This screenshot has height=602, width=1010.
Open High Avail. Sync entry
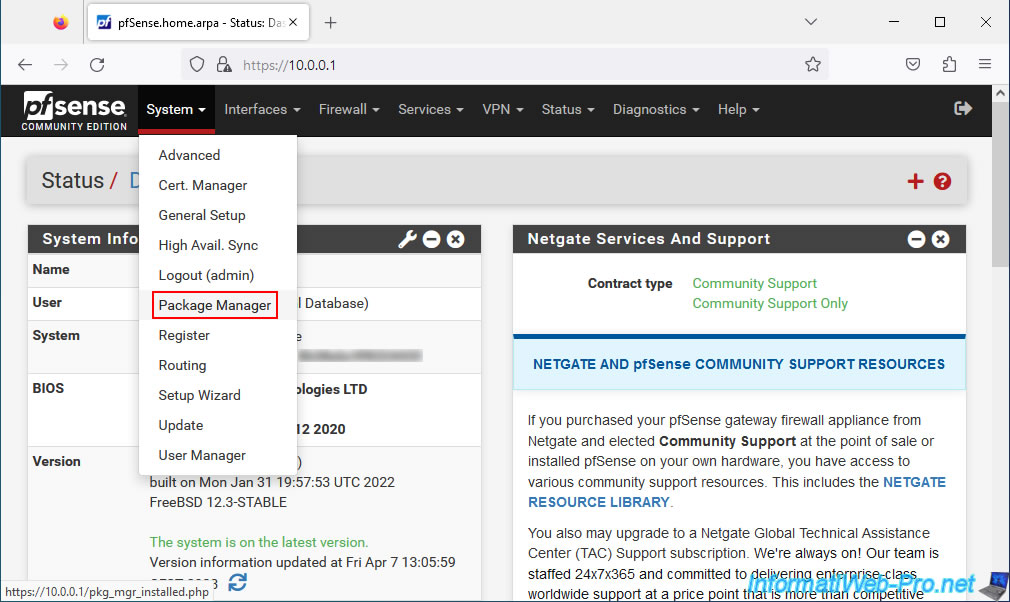pyautogui.click(x=208, y=245)
